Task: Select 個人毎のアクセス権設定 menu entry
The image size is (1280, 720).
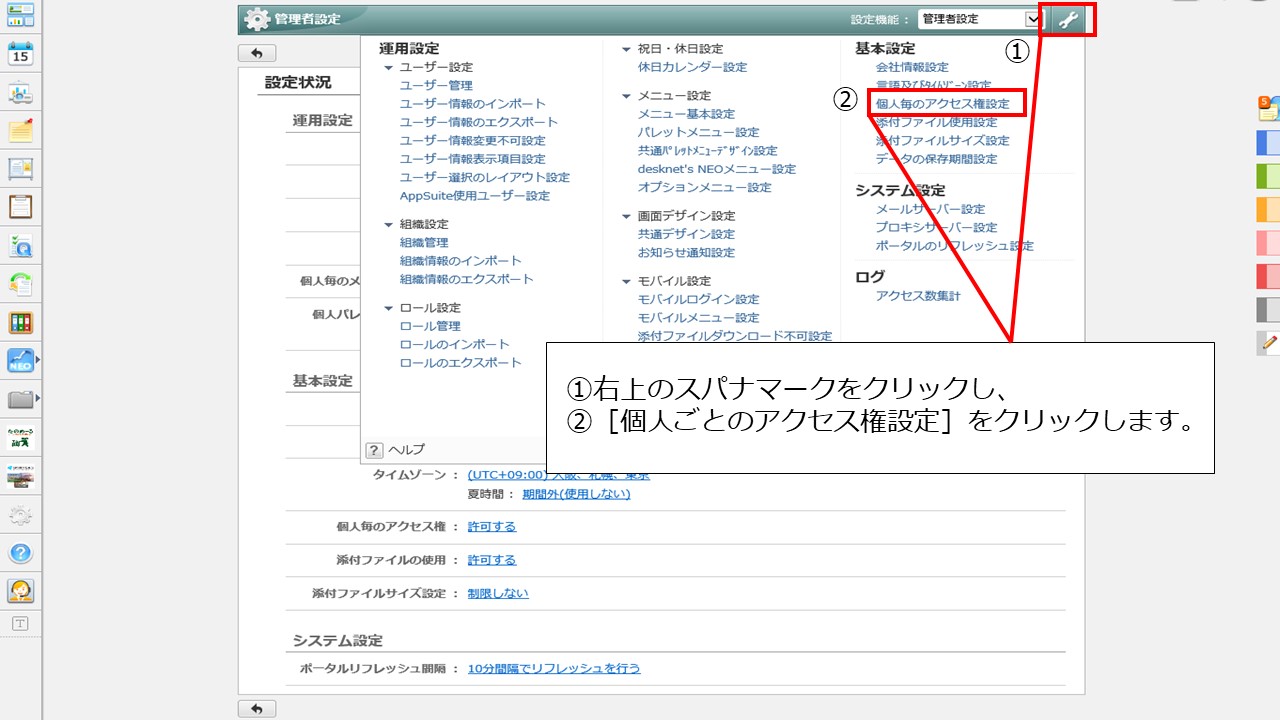Action: tap(942, 104)
